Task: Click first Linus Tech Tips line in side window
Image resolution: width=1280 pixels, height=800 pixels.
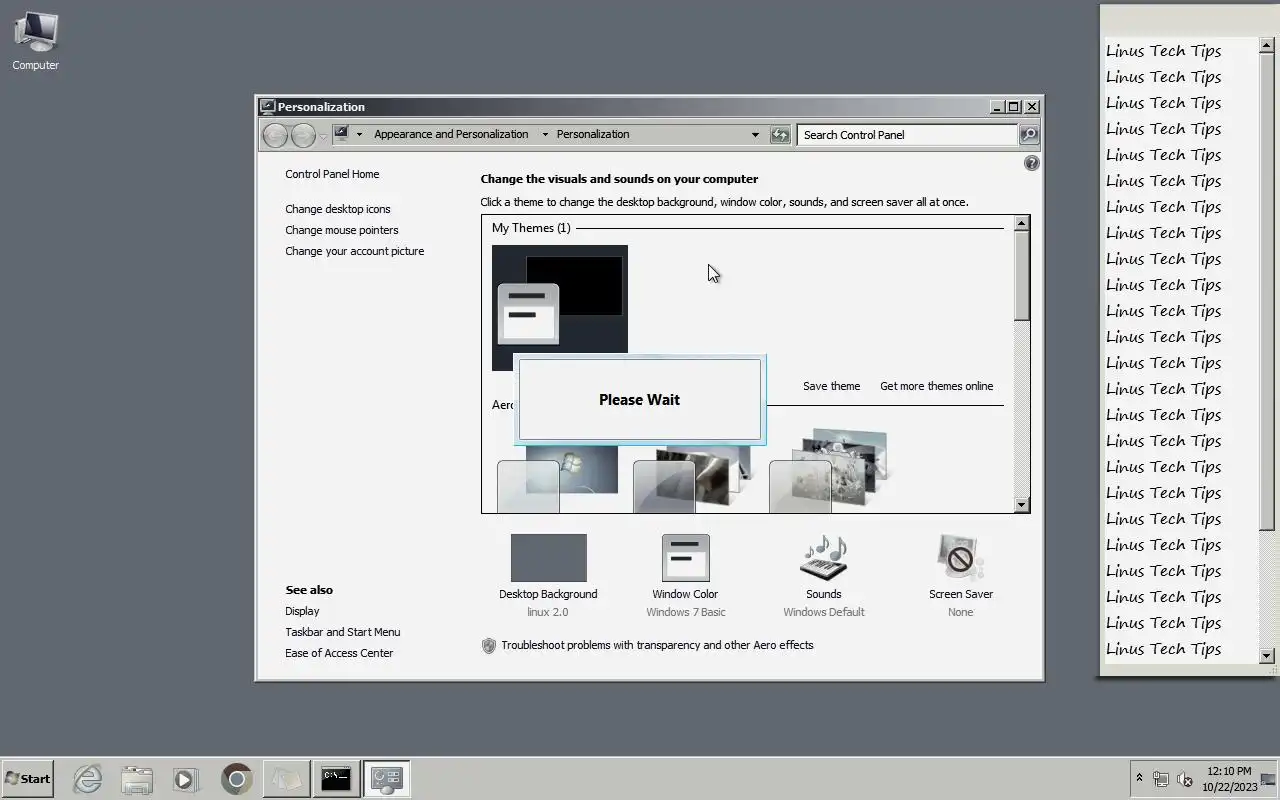Action: 1164,51
